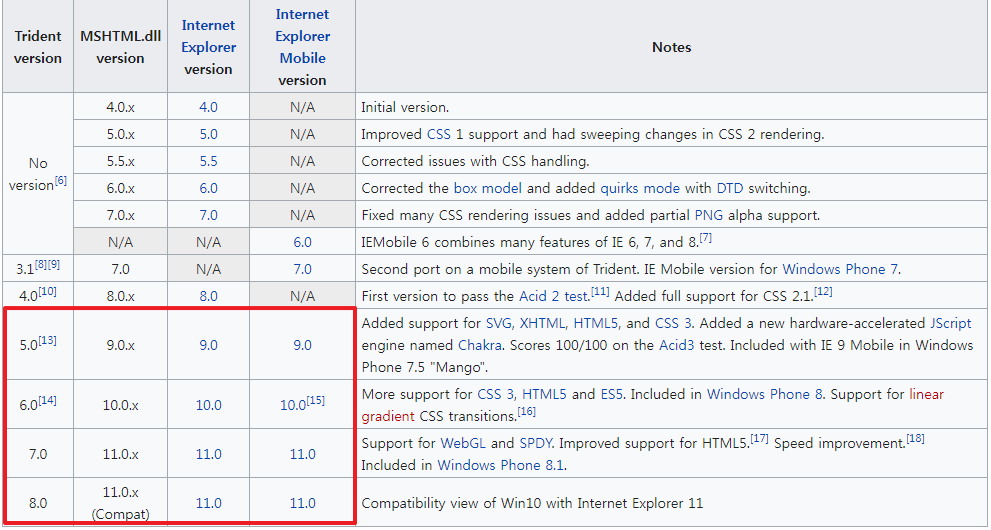991x530 pixels.
Task: Open Internet Explorer 8.0 version link
Action: [x=208, y=296]
